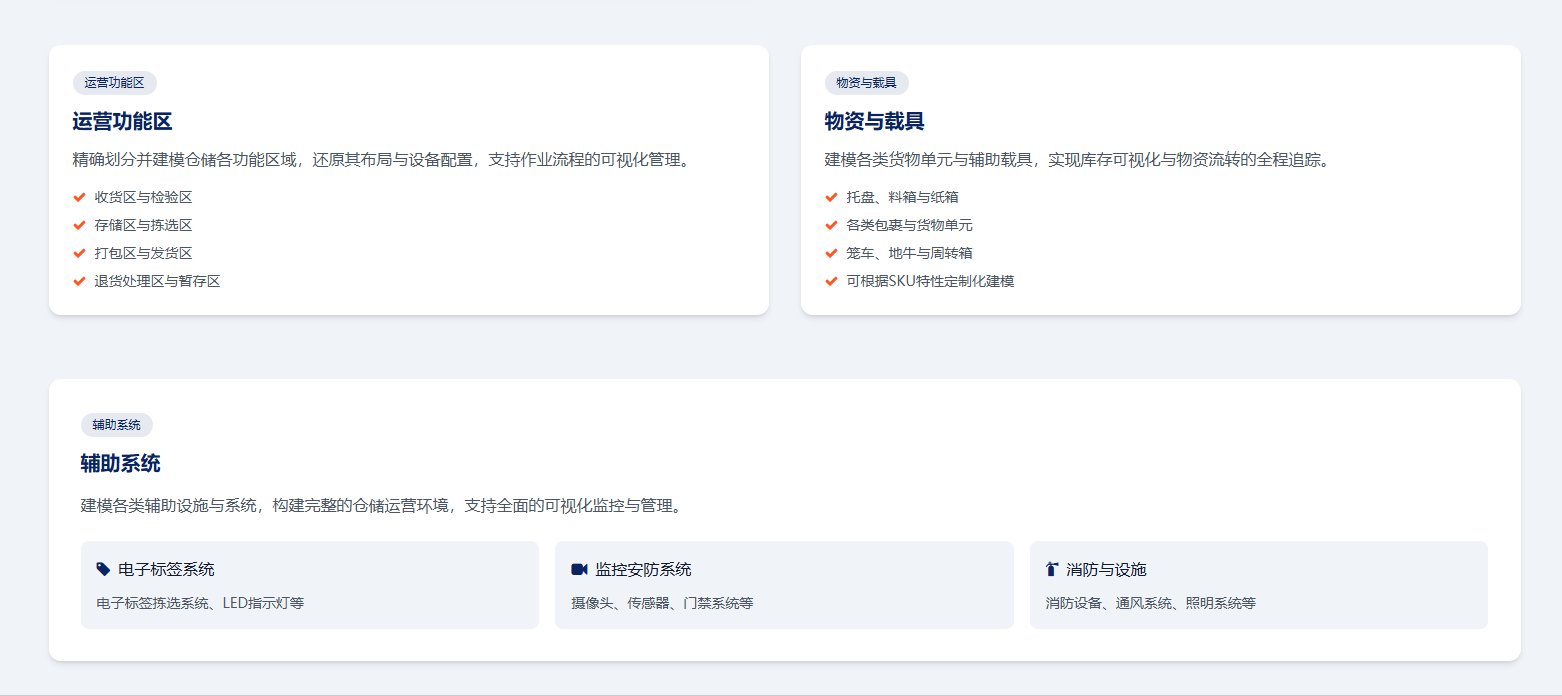
Task: Click the checkmark beside 退货处理区与暂存区
Action: click(80, 281)
